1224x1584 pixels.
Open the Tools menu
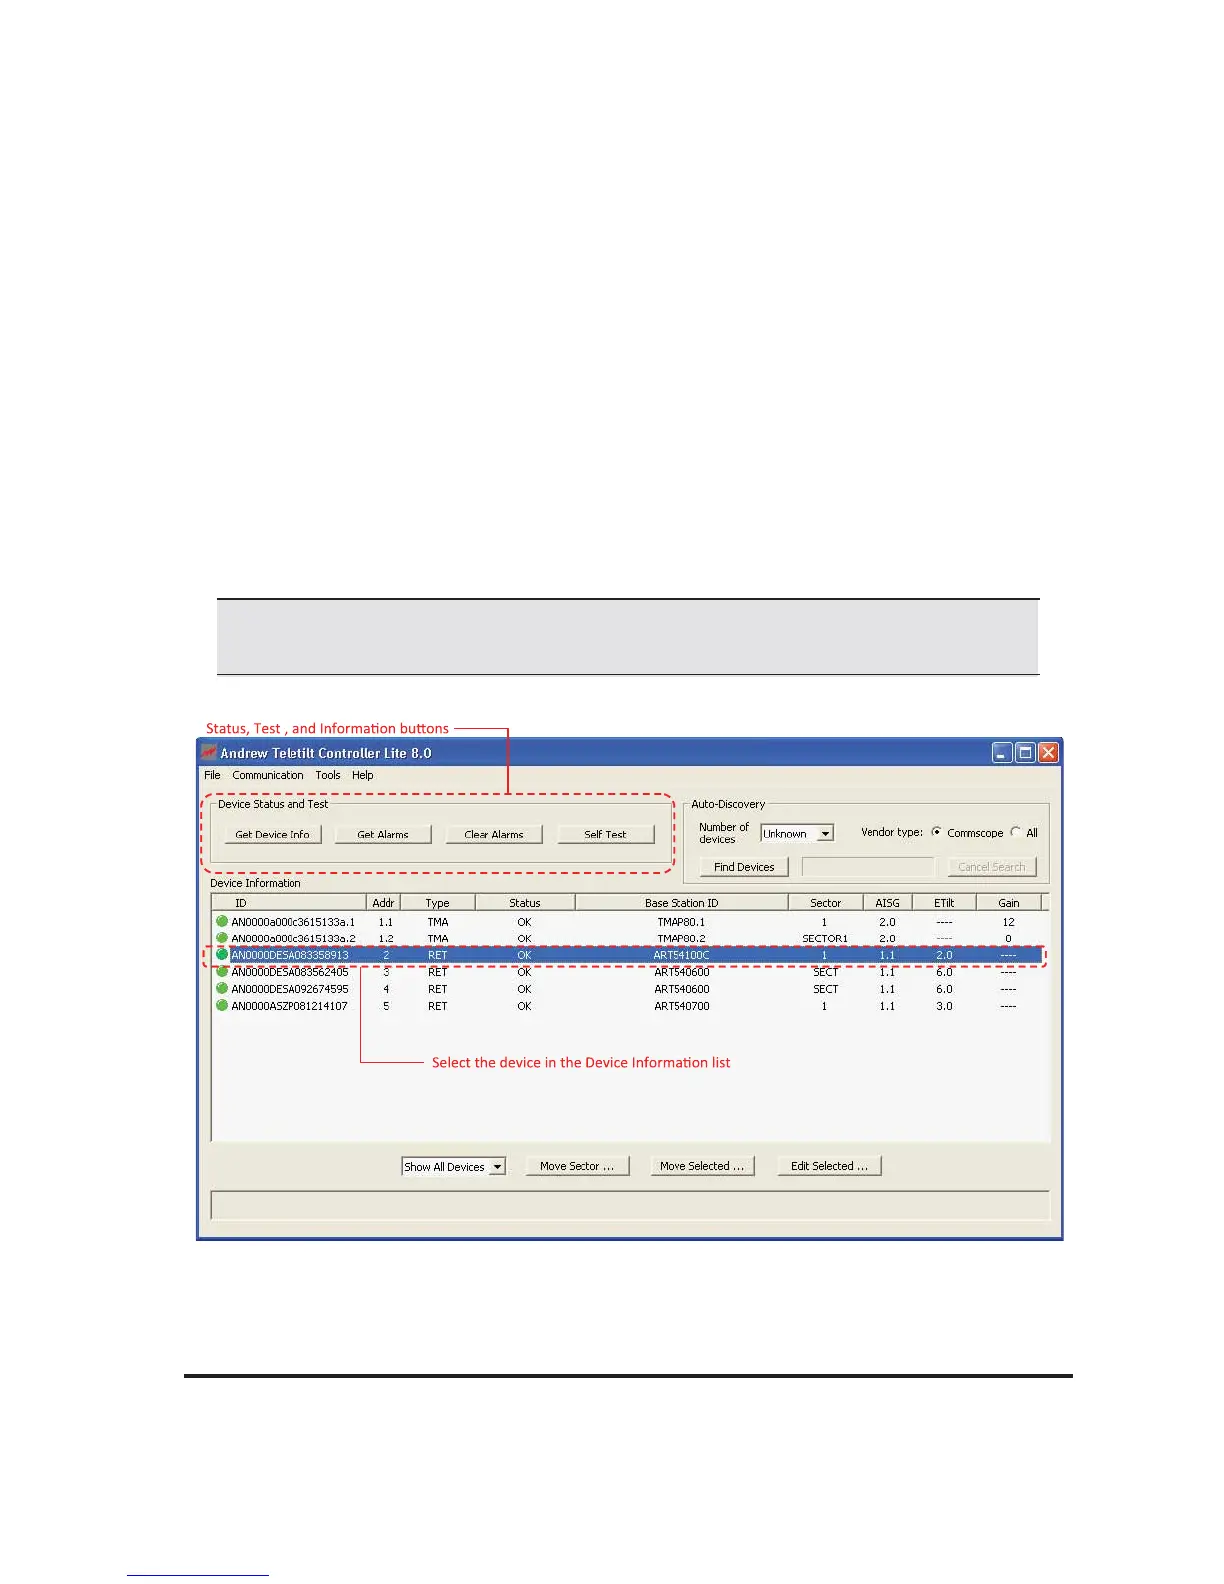[x=328, y=775]
